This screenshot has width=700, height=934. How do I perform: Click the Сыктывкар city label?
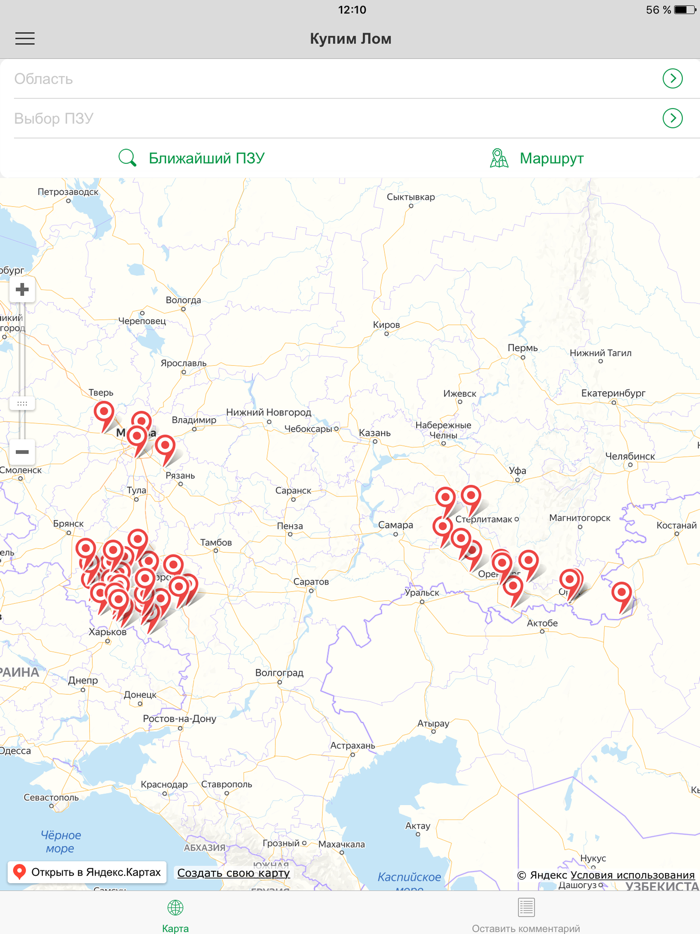pyautogui.click(x=410, y=197)
